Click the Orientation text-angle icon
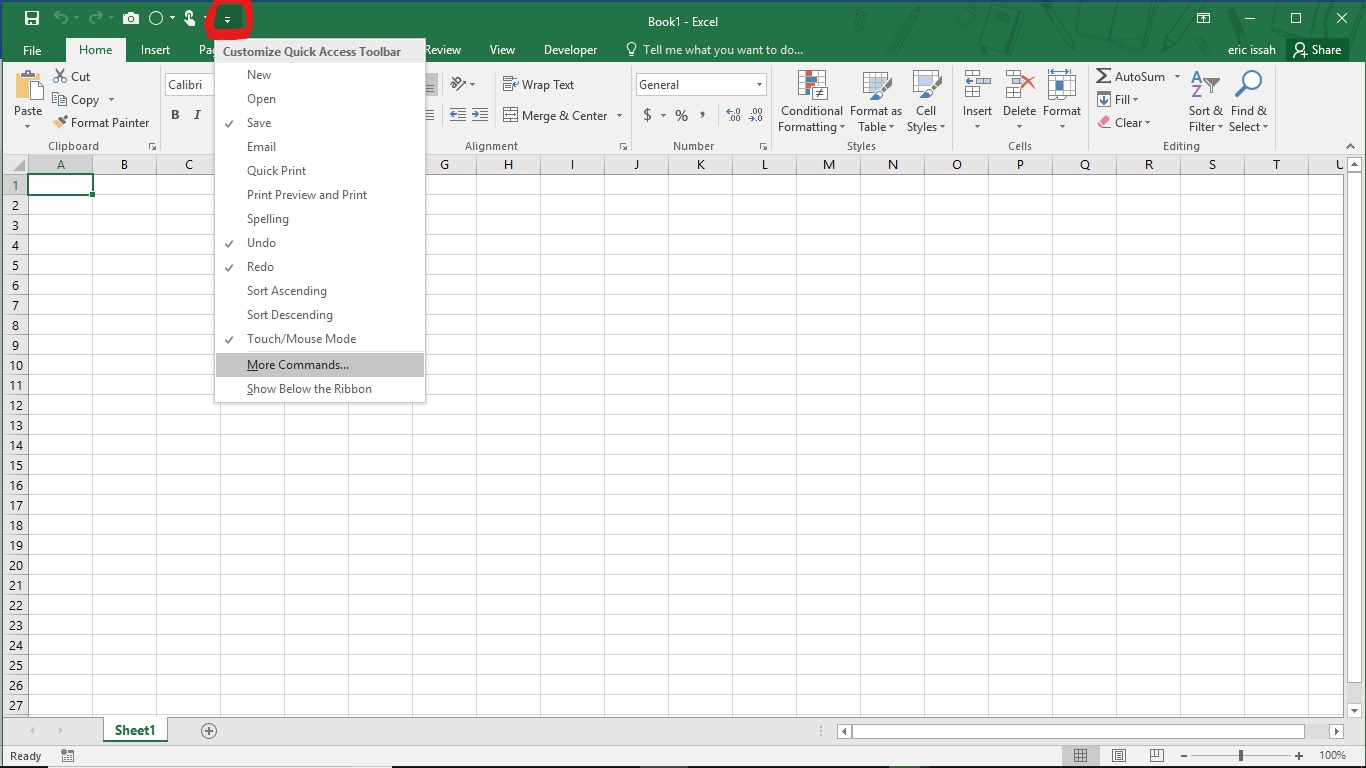The width and height of the screenshot is (1366, 768). coord(459,84)
